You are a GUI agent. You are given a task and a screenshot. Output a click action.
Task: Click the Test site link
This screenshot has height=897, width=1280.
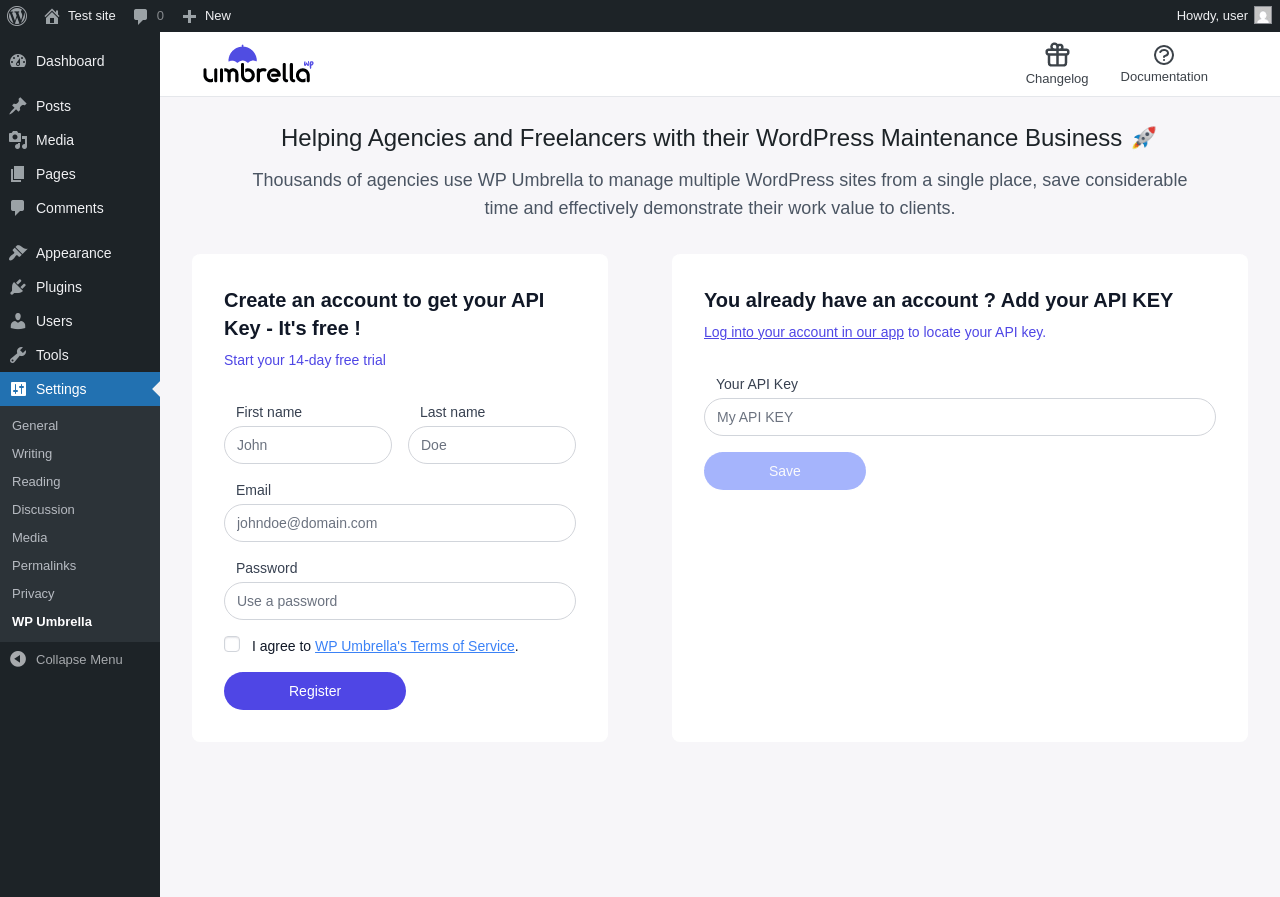pos(80,16)
